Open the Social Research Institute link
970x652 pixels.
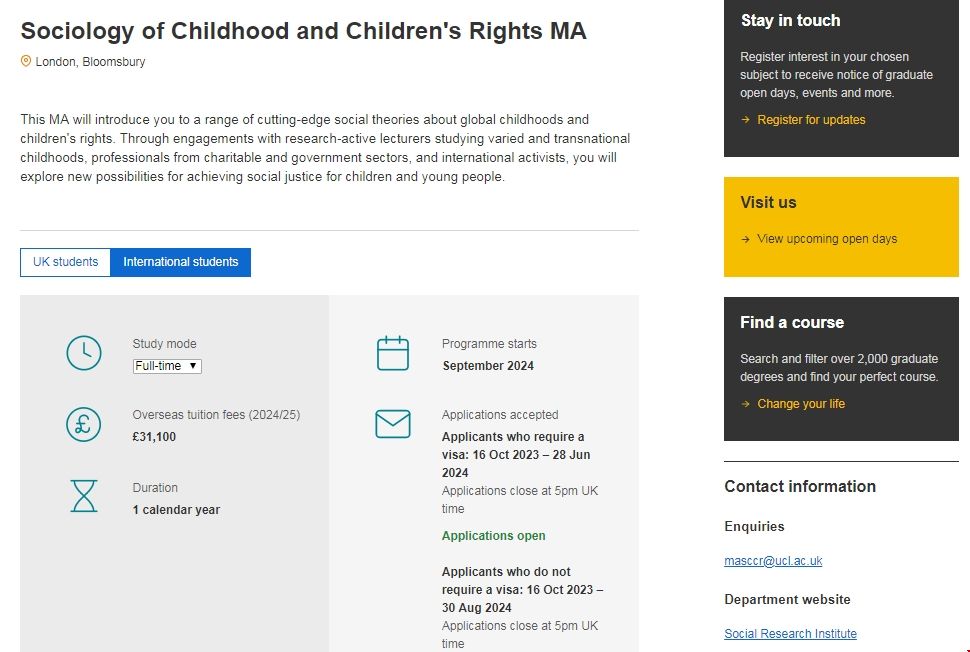click(x=790, y=634)
